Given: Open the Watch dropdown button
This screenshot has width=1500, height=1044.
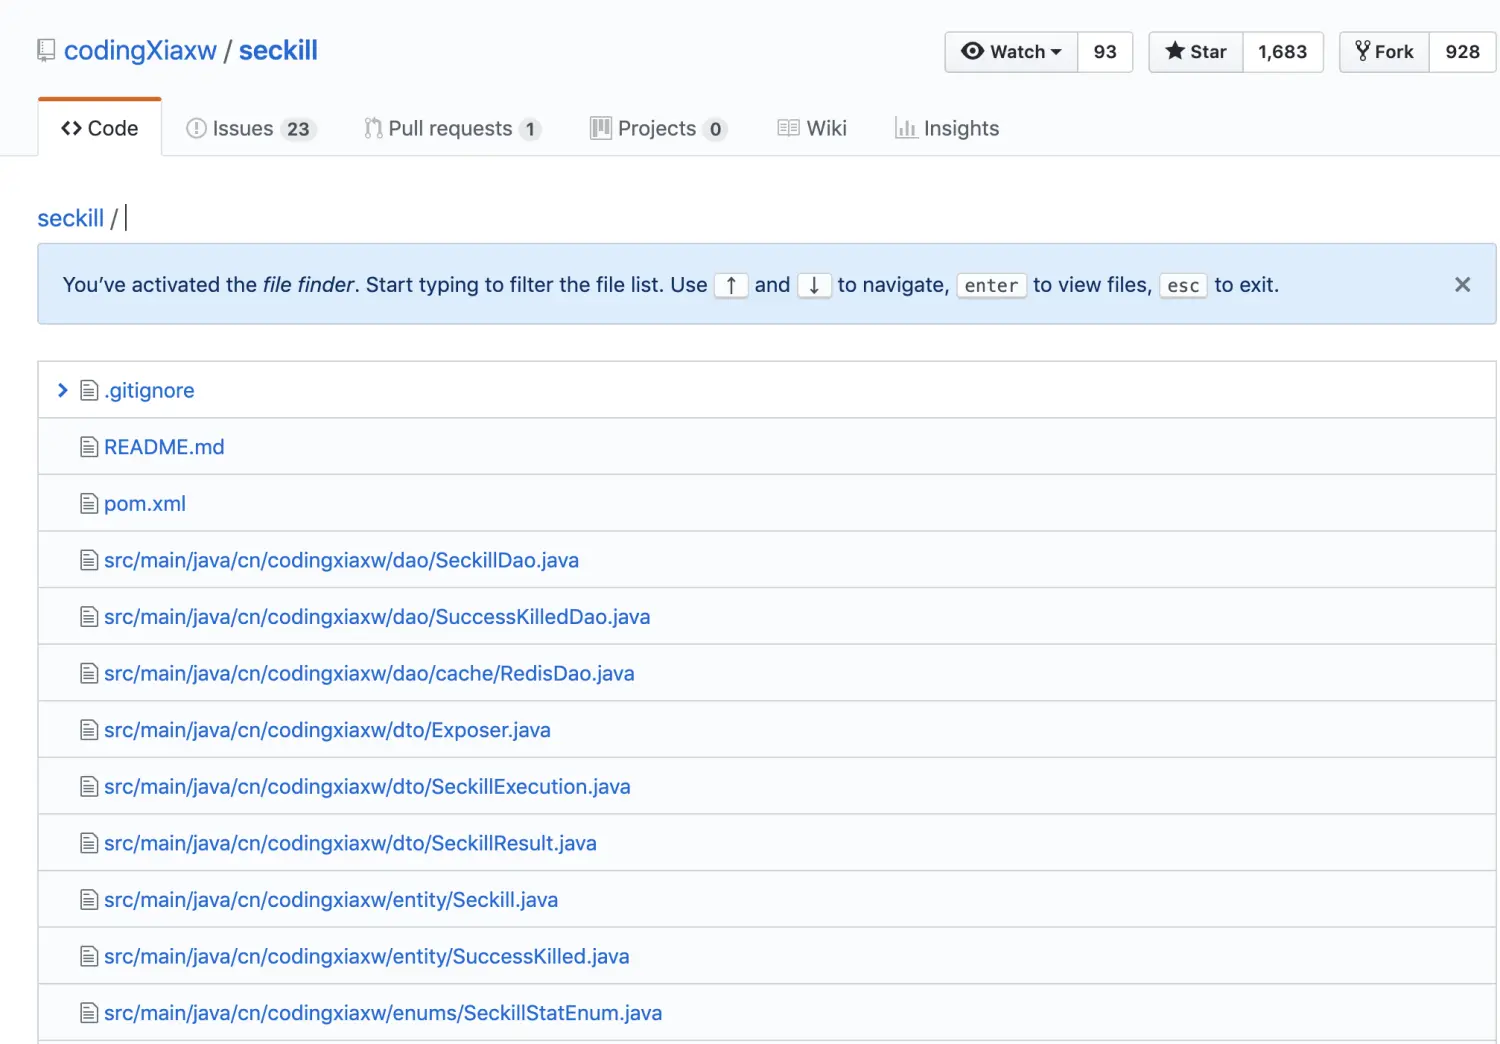Looking at the screenshot, I should click(1011, 52).
